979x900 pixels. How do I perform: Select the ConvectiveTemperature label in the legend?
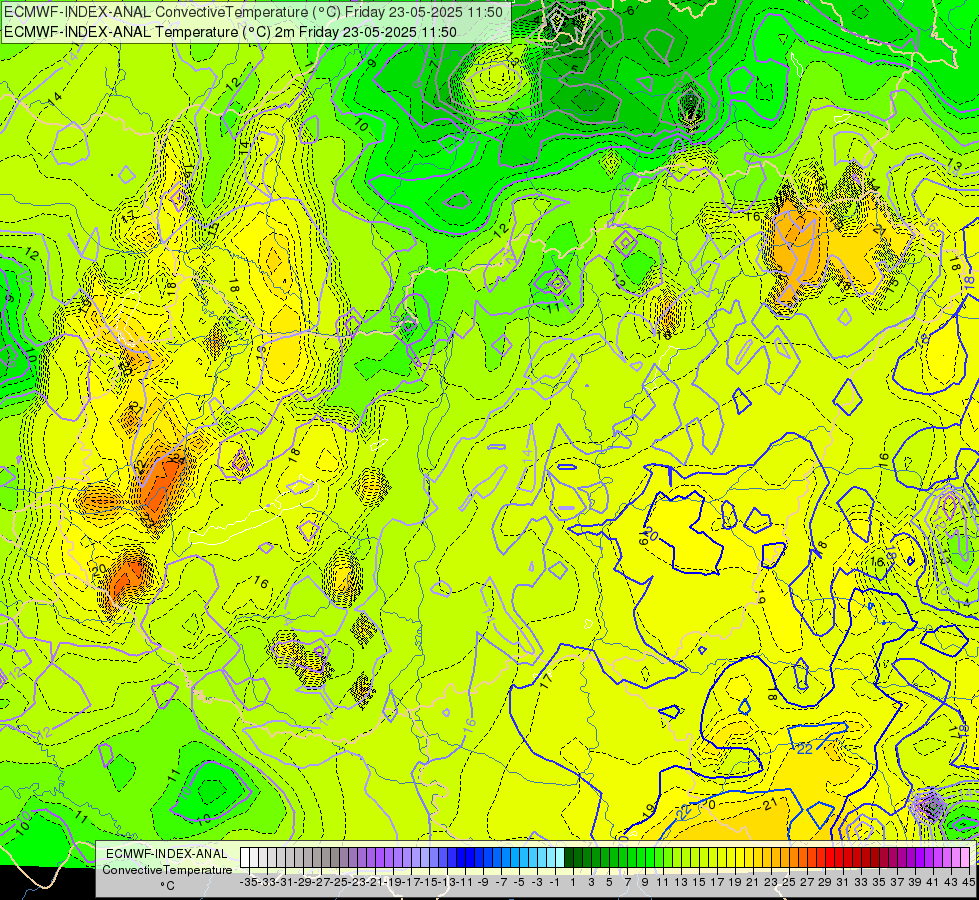point(167,869)
